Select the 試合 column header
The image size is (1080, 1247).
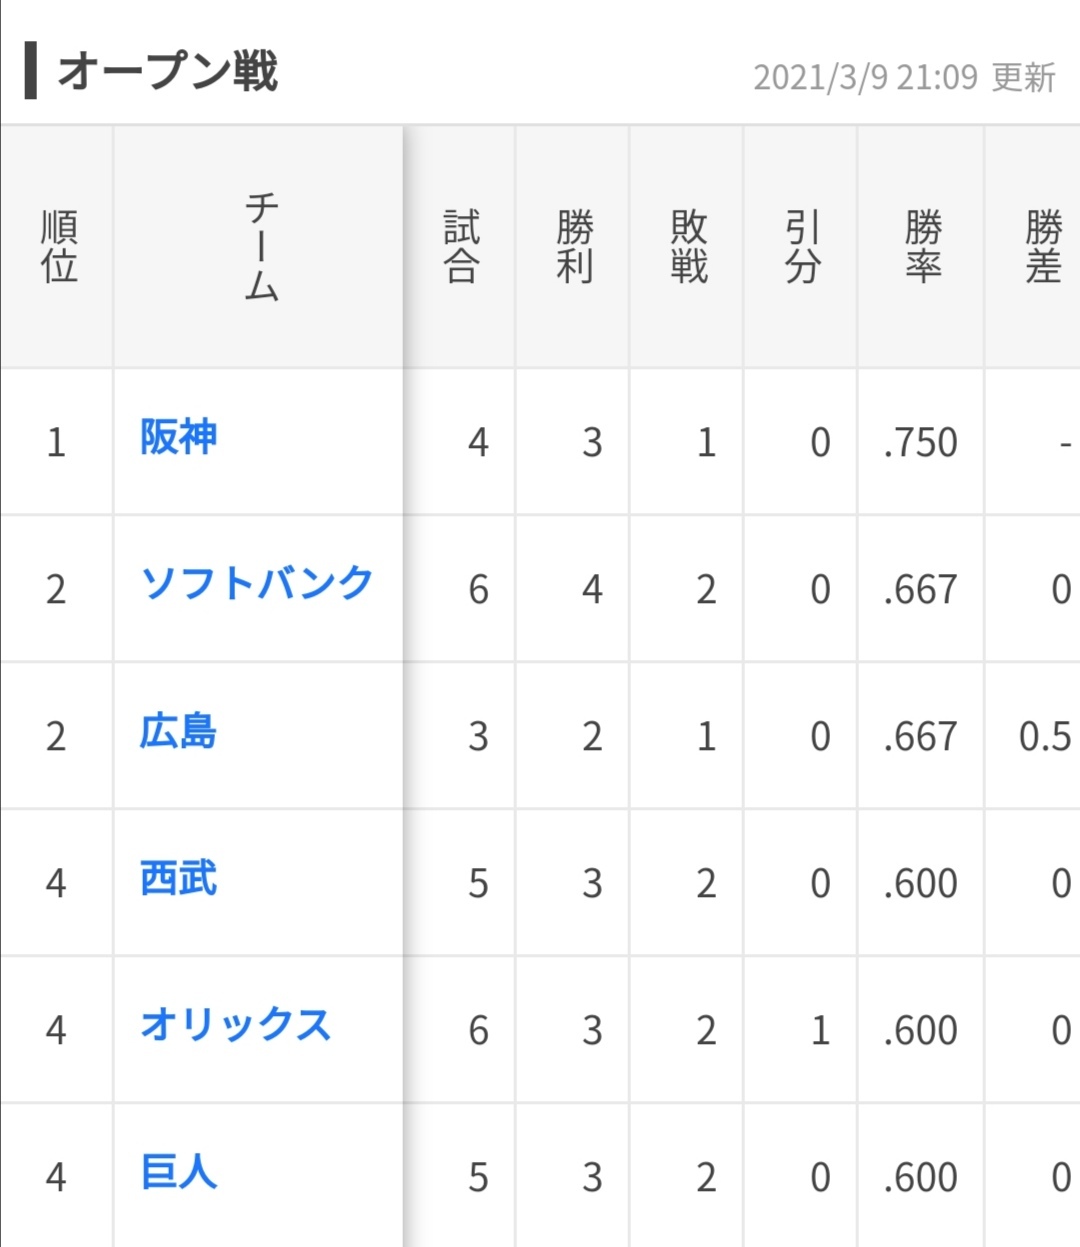[461, 246]
